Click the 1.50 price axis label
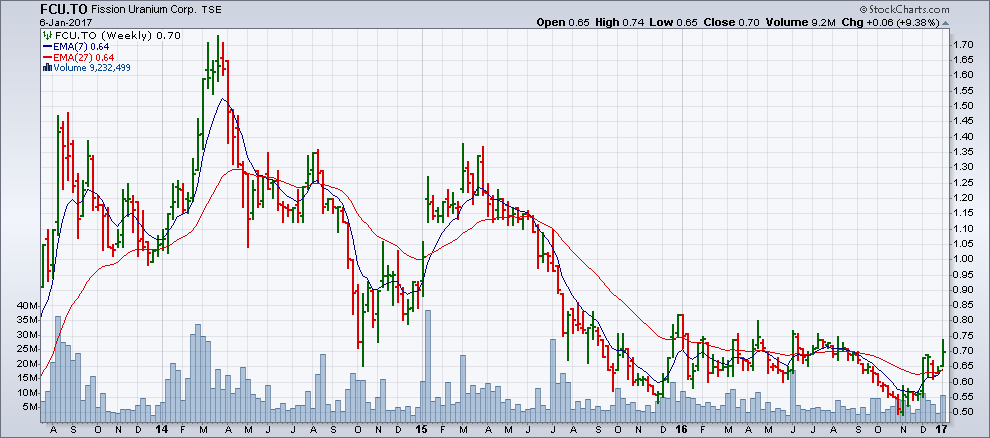Image resolution: width=990 pixels, height=438 pixels. click(963, 105)
